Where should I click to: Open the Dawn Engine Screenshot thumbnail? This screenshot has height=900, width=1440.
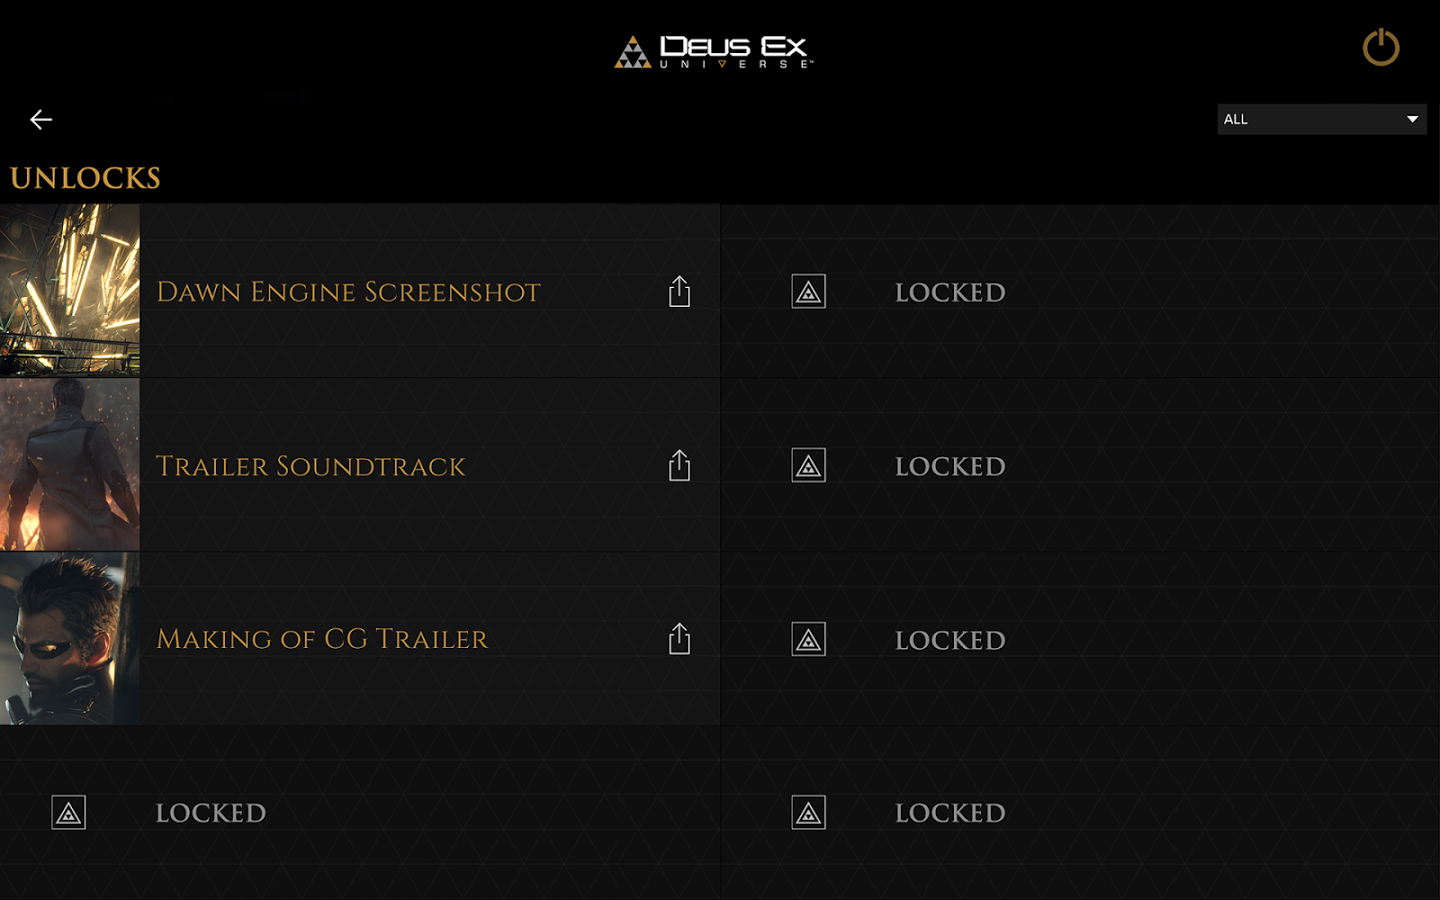(x=70, y=290)
